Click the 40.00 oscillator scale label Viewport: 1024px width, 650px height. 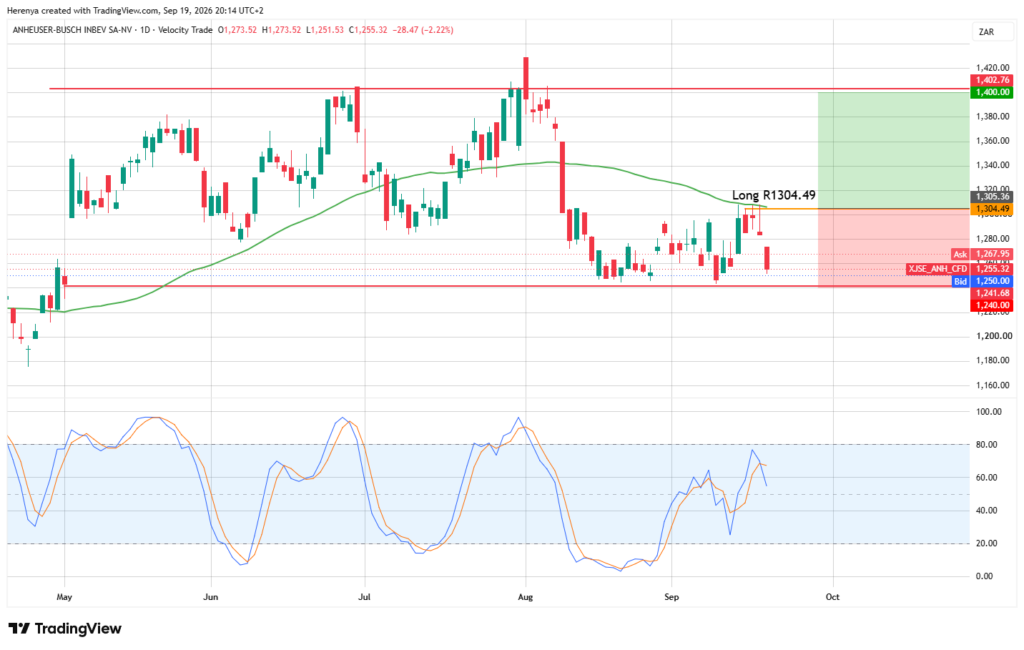point(986,510)
